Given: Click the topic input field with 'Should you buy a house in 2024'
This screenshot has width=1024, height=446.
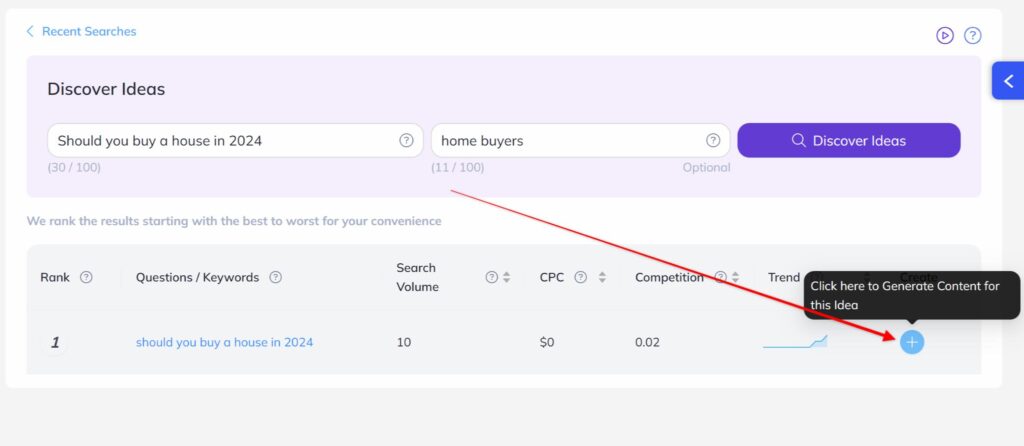Looking at the screenshot, I should point(235,140).
